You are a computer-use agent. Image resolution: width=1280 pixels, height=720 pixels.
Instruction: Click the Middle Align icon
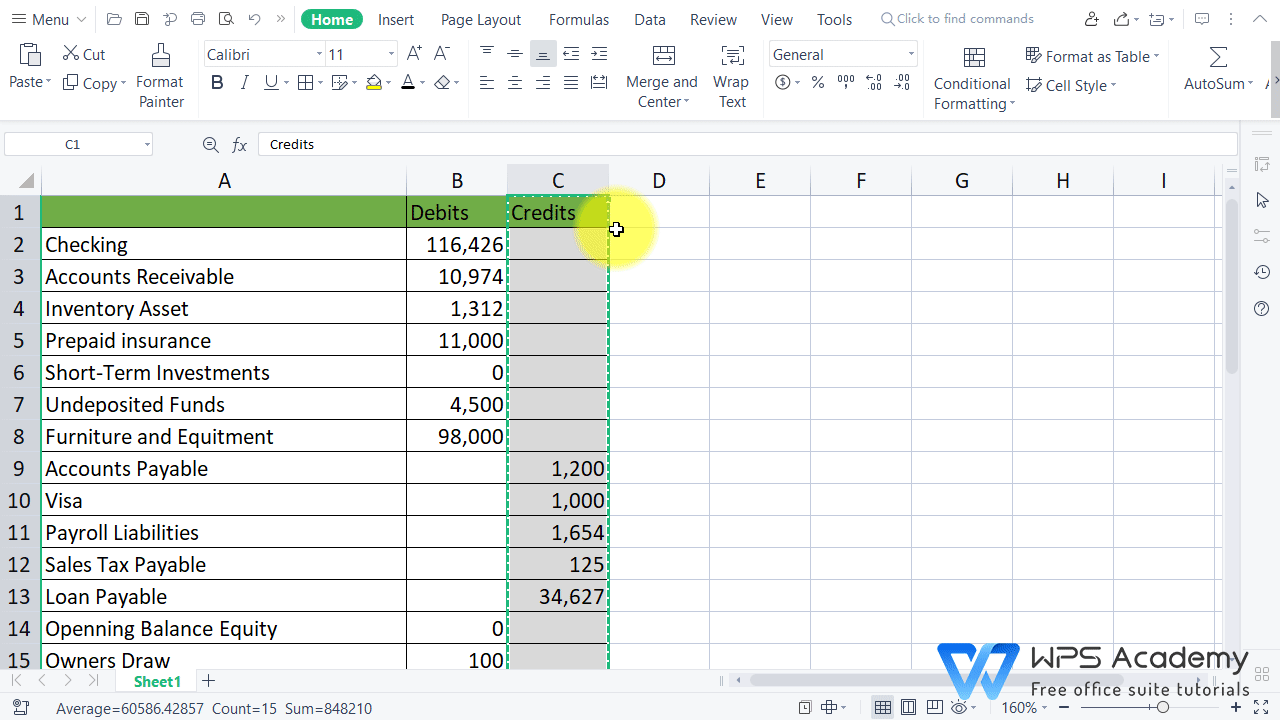[x=515, y=54]
